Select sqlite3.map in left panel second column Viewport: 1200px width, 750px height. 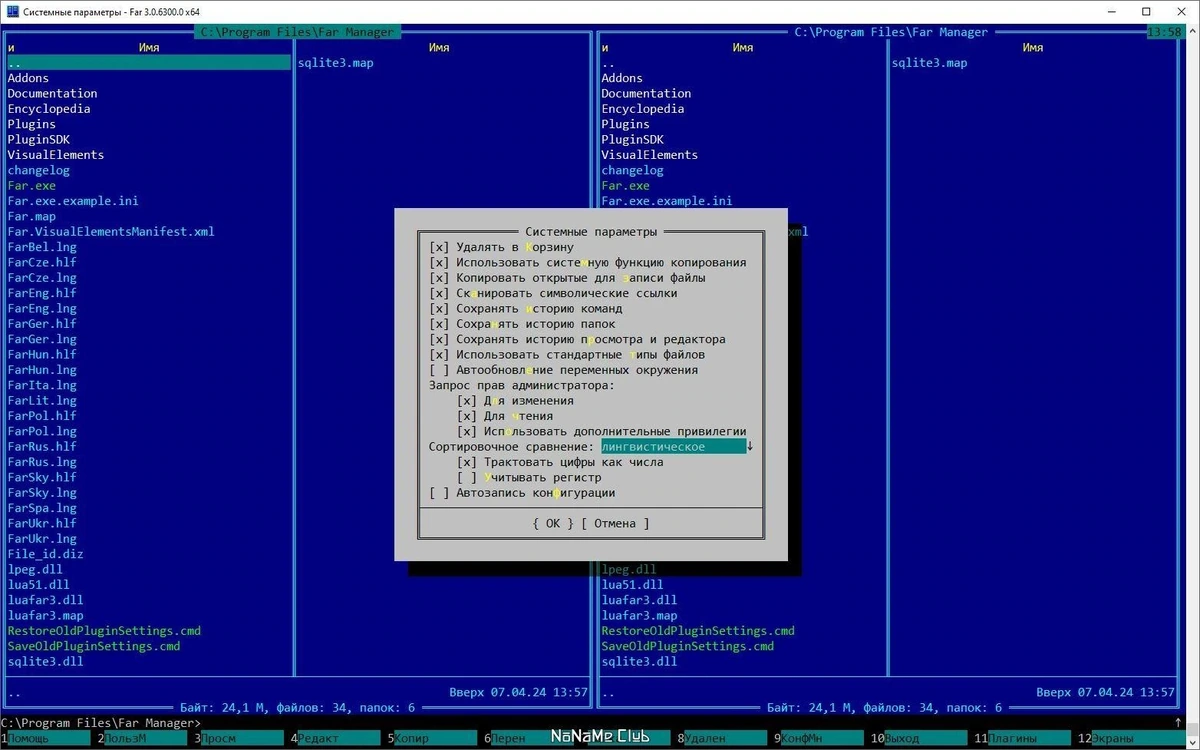(335, 62)
